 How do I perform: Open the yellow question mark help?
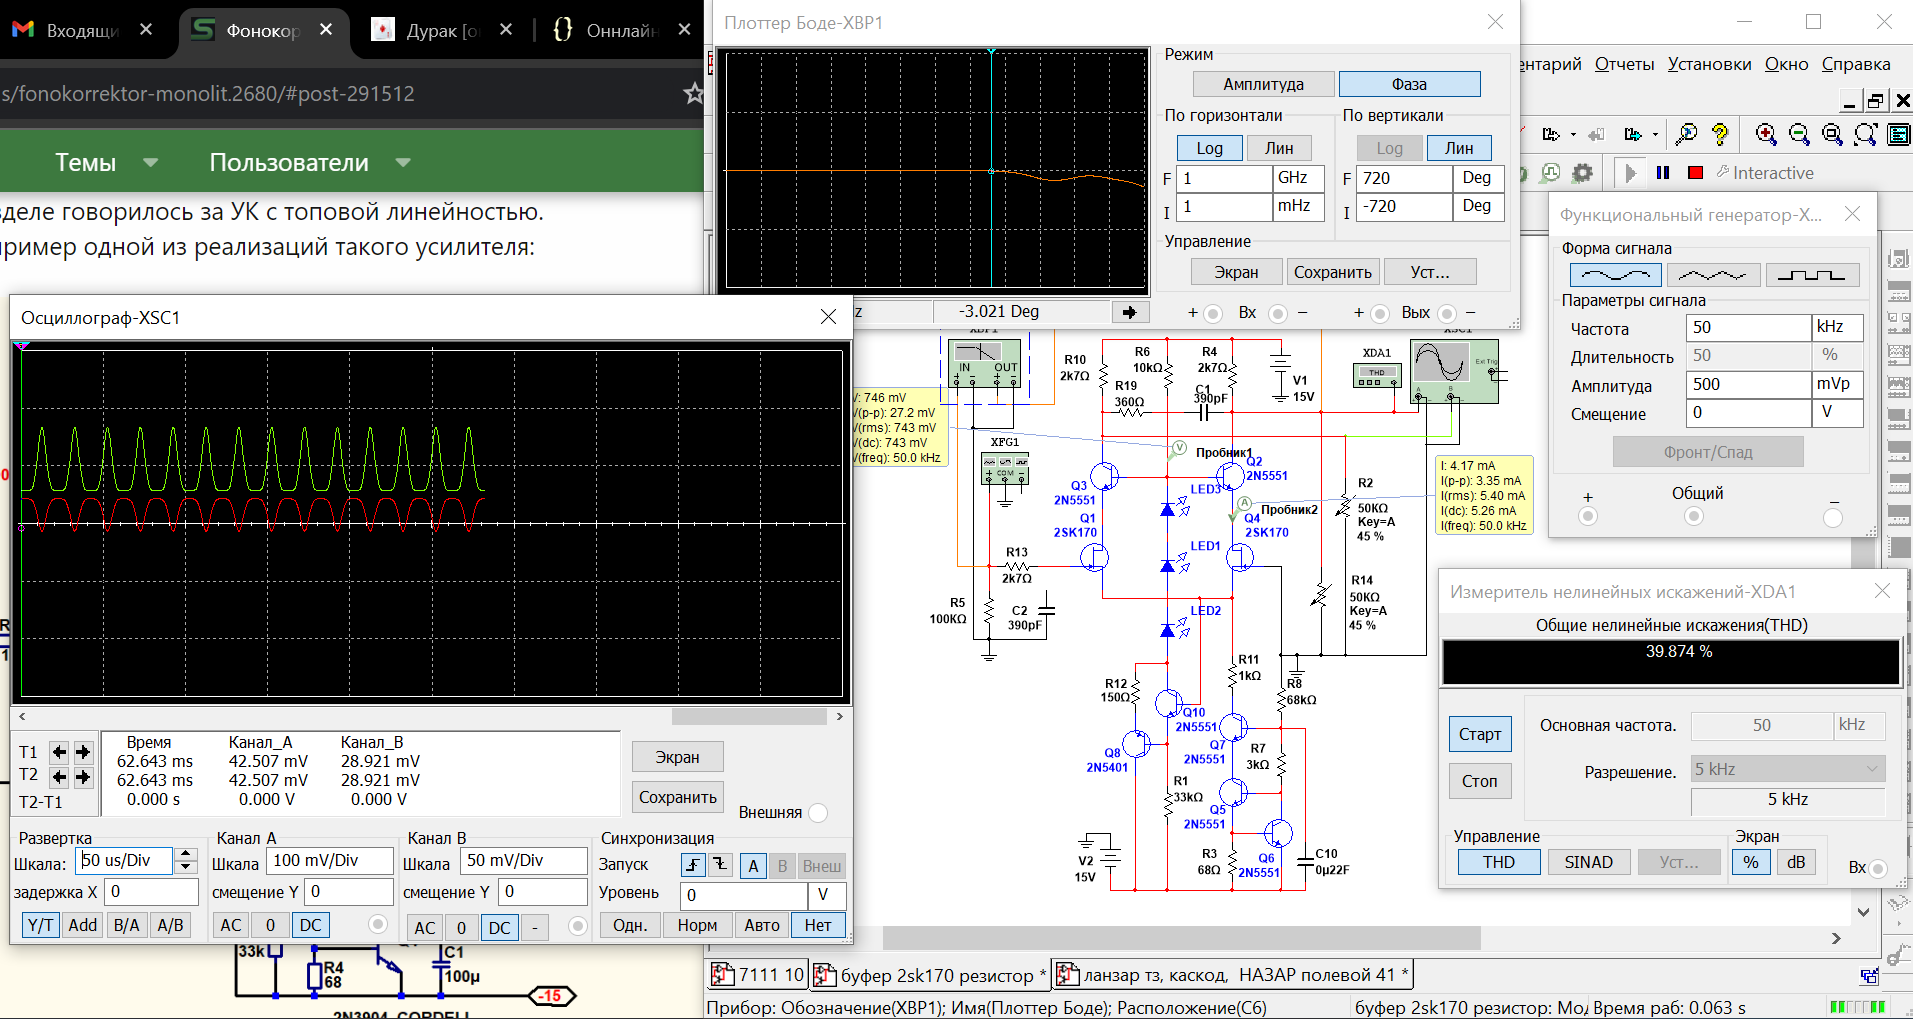(1720, 134)
